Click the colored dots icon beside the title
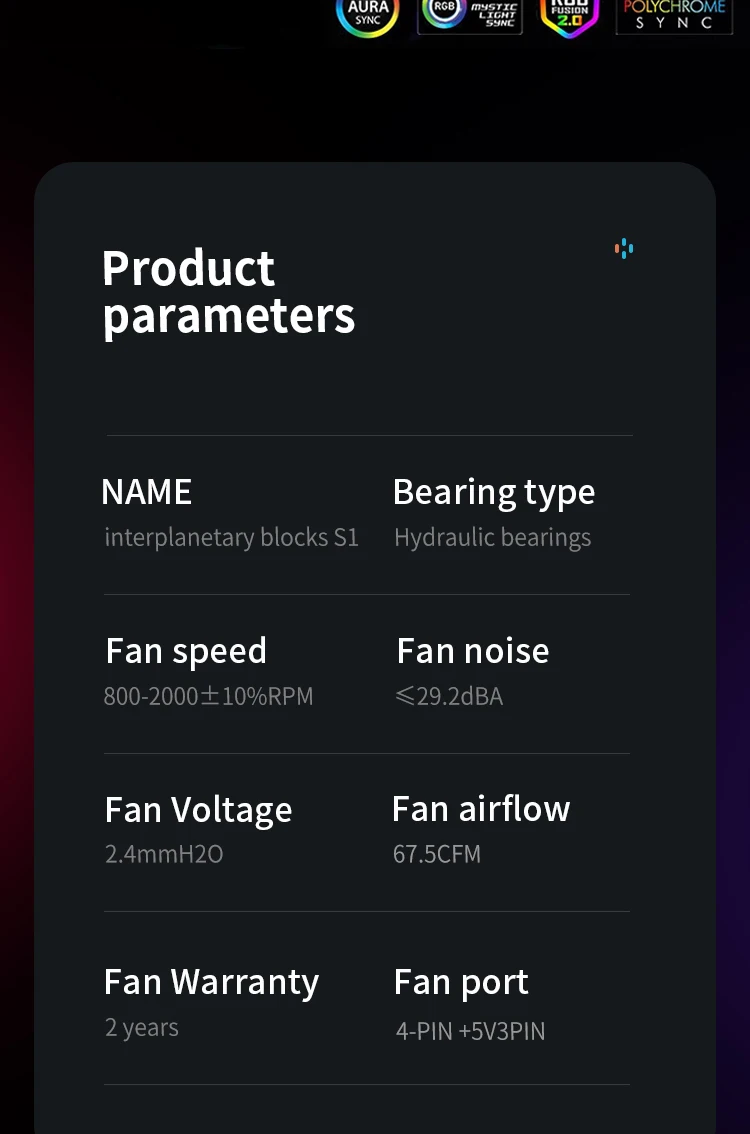Image resolution: width=750 pixels, height=1134 pixels. coord(624,249)
